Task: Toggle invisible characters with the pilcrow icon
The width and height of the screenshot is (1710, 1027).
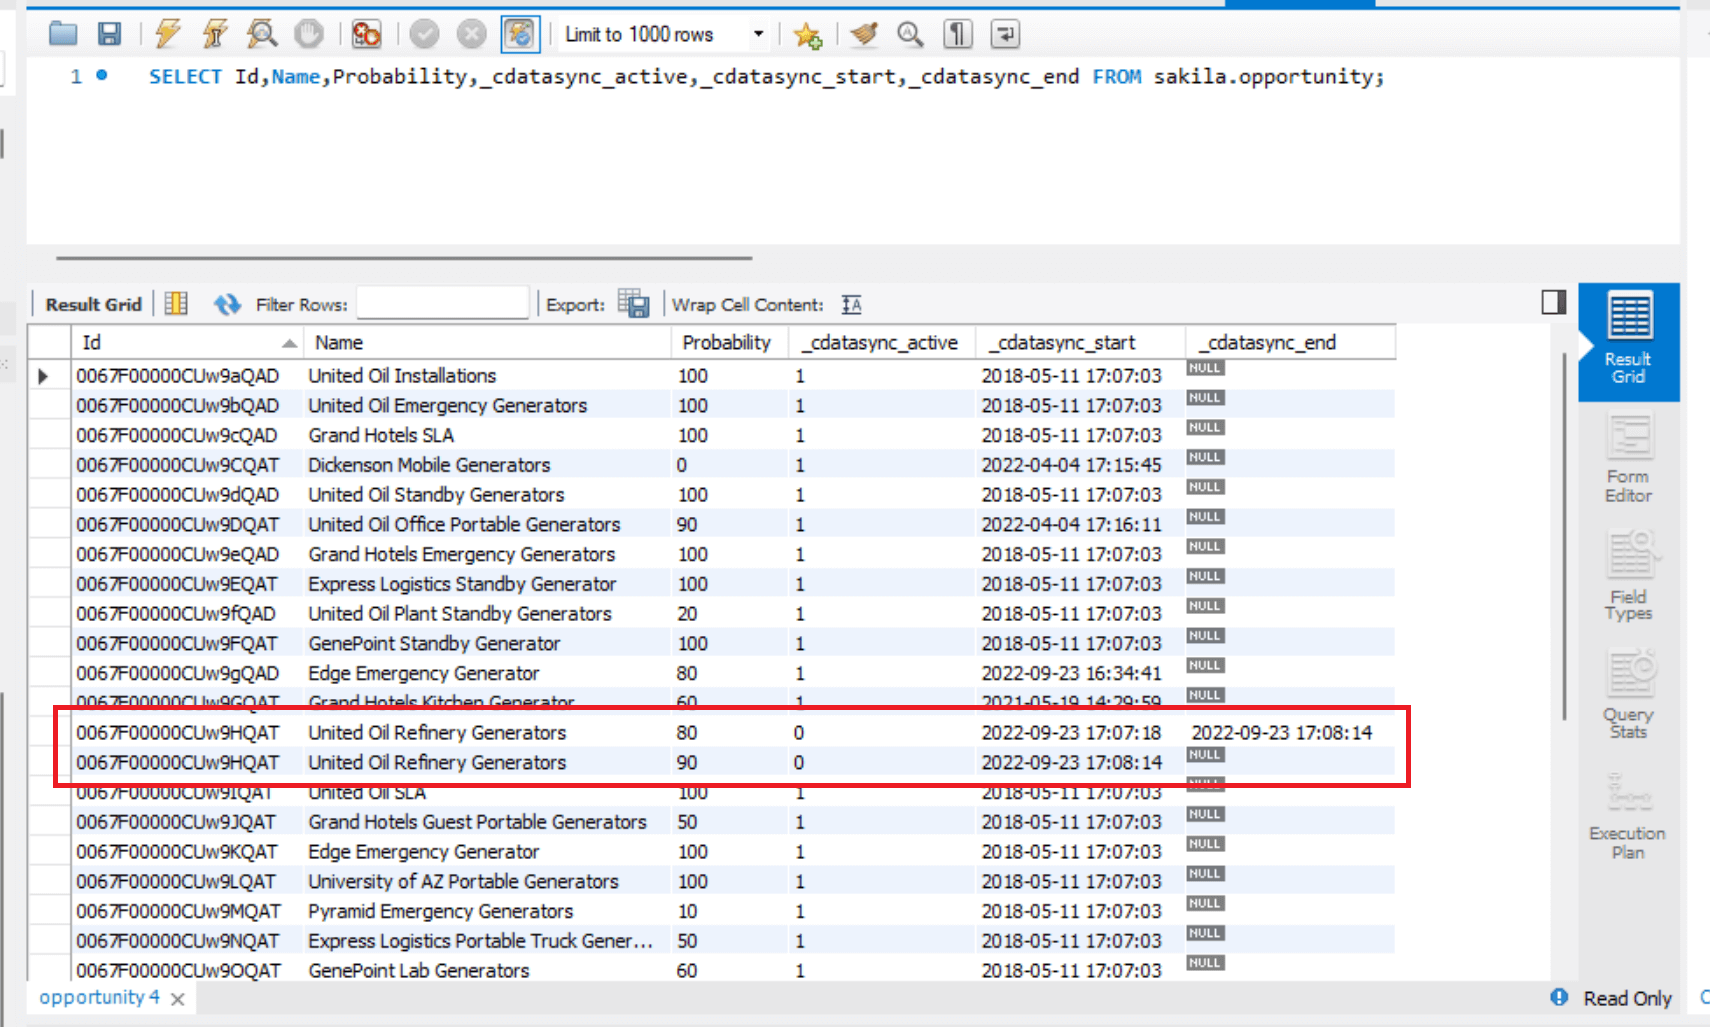Action: (x=957, y=34)
